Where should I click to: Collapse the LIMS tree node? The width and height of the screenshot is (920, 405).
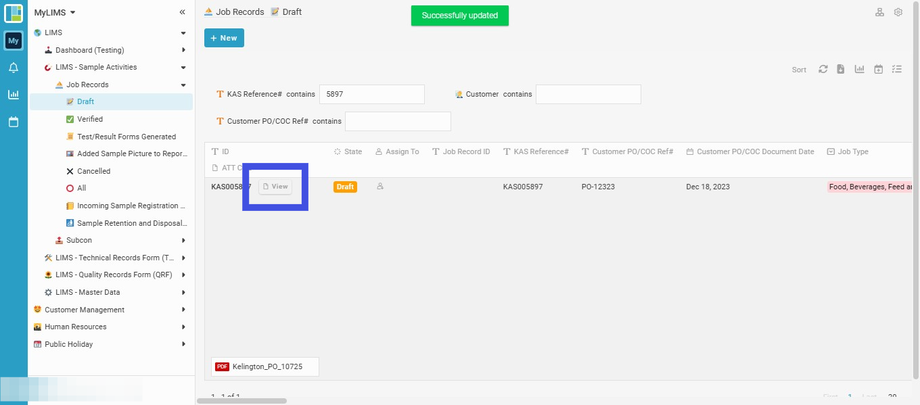click(x=183, y=33)
